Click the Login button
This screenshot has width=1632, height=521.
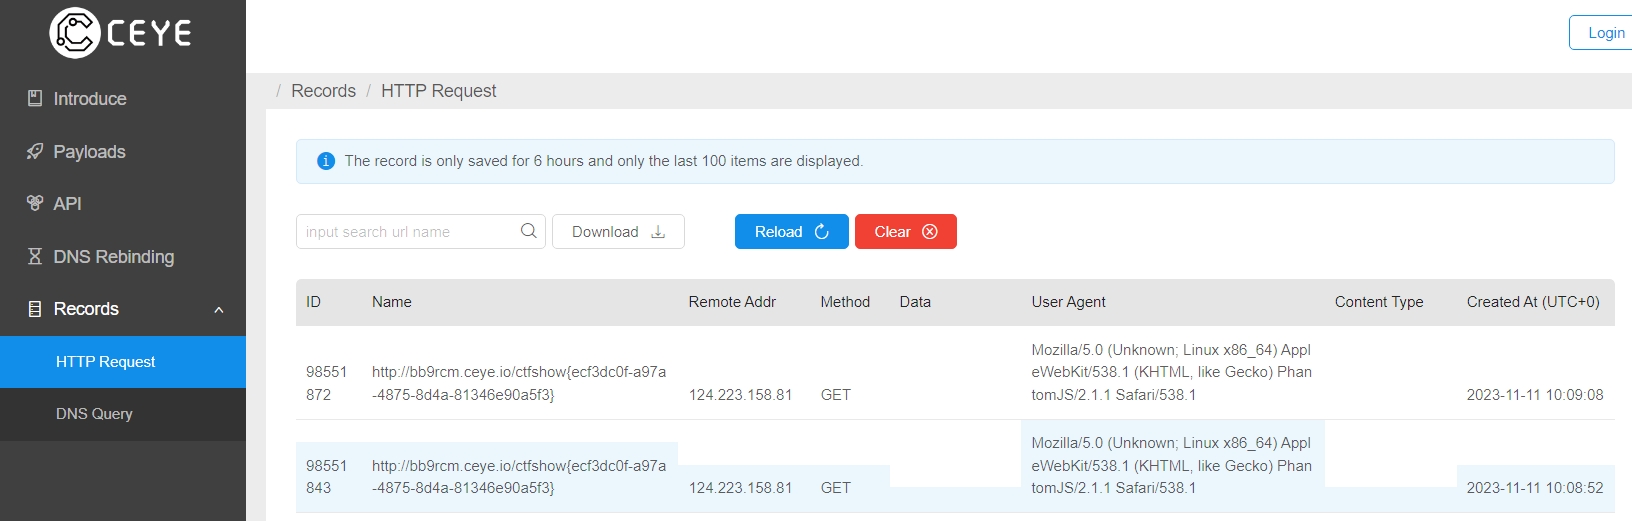point(1602,33)
